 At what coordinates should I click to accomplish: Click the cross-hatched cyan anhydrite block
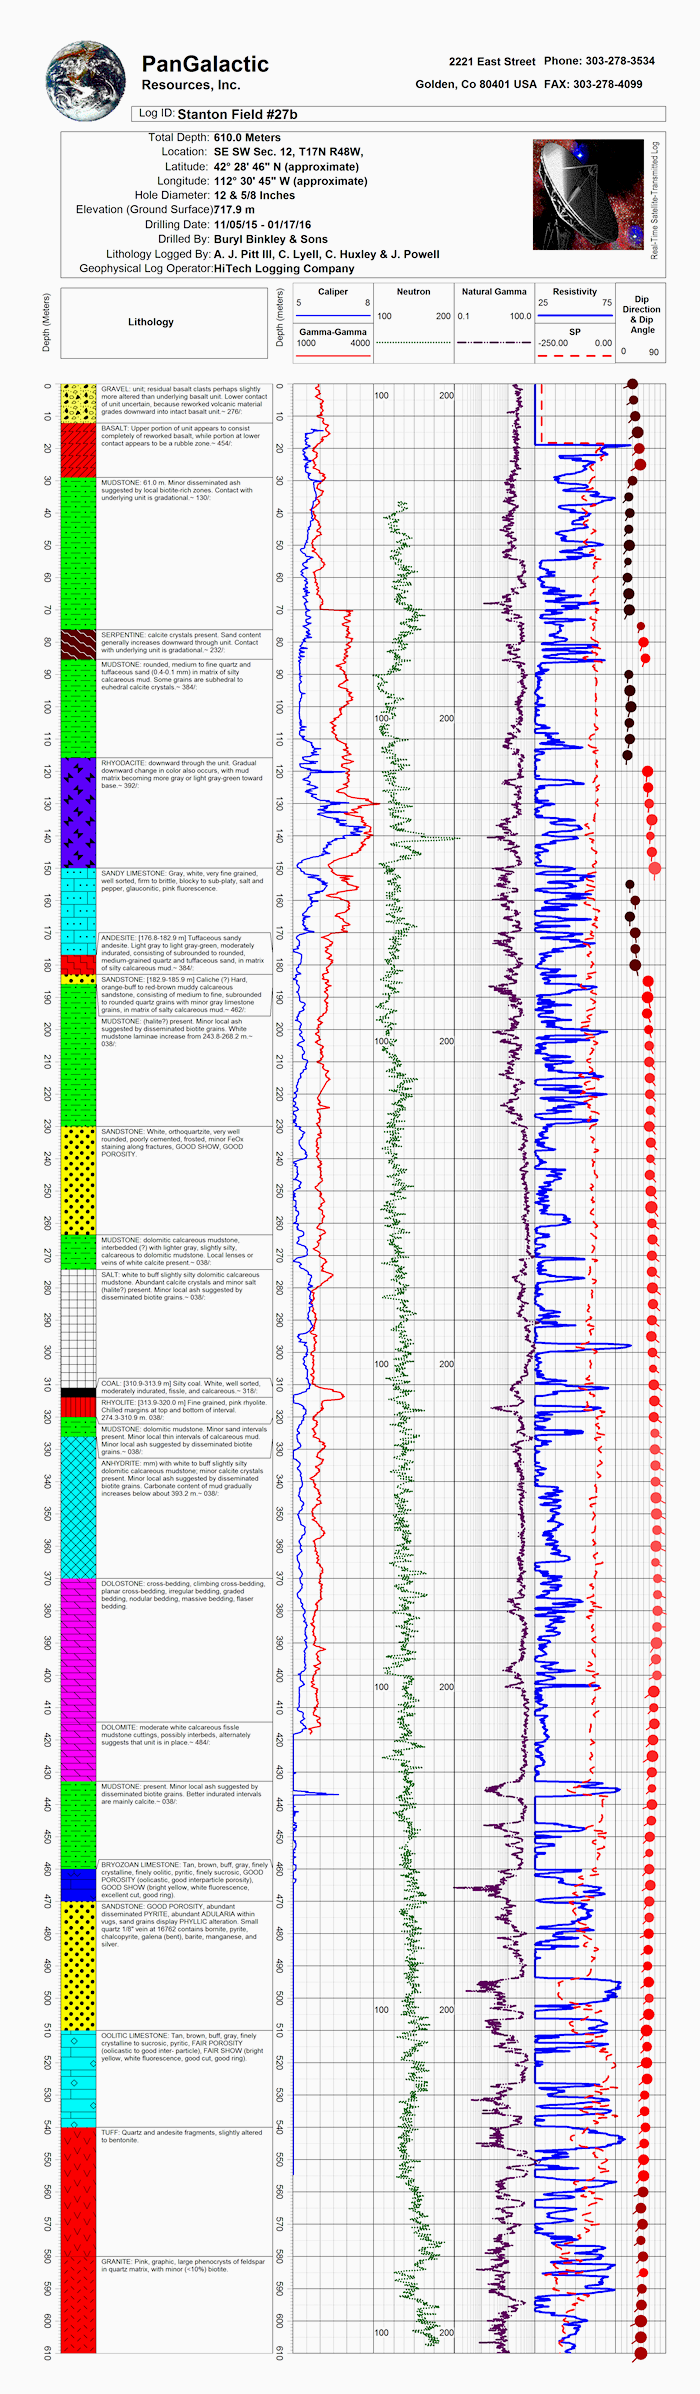pos(79,1507)
